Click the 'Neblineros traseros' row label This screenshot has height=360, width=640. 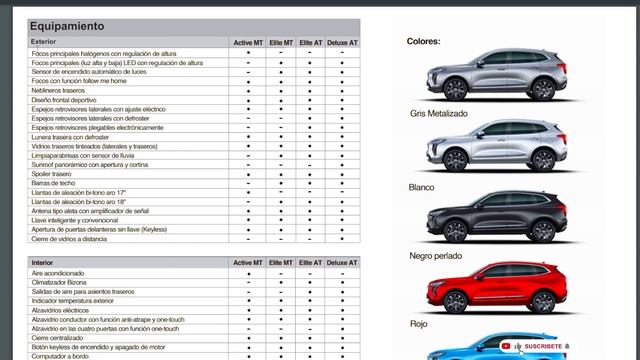(x=58, y=91)
